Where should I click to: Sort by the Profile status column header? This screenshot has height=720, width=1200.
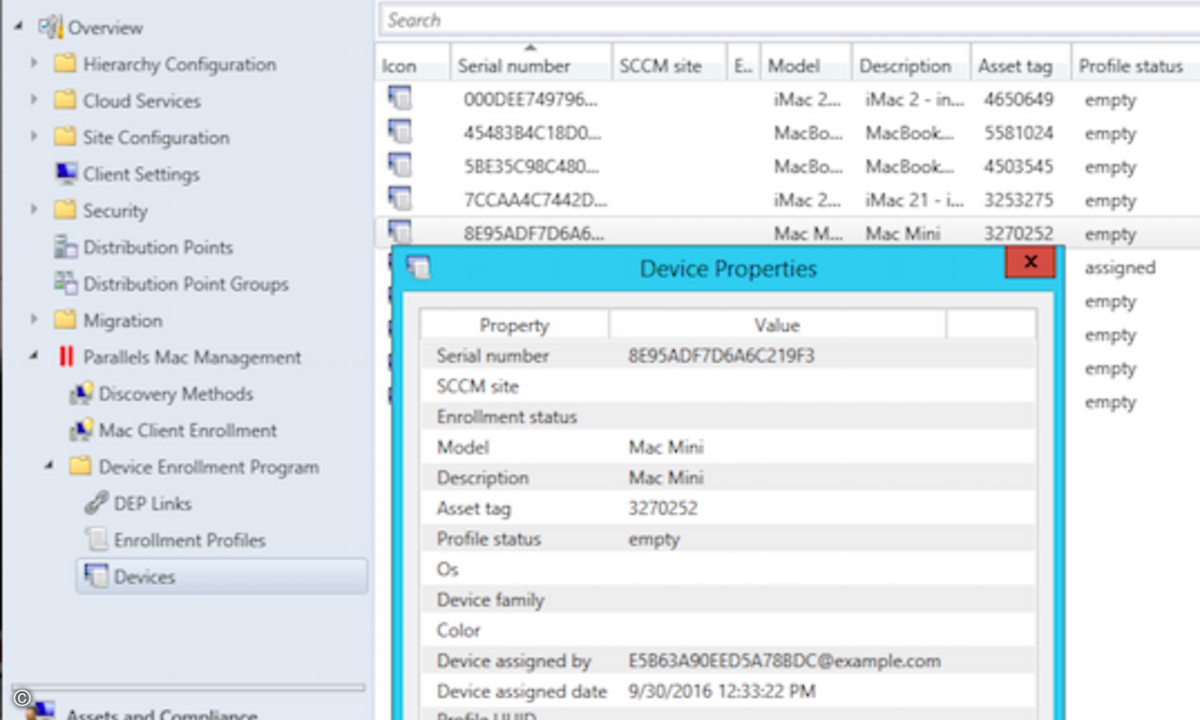[x=1135, y=66]
